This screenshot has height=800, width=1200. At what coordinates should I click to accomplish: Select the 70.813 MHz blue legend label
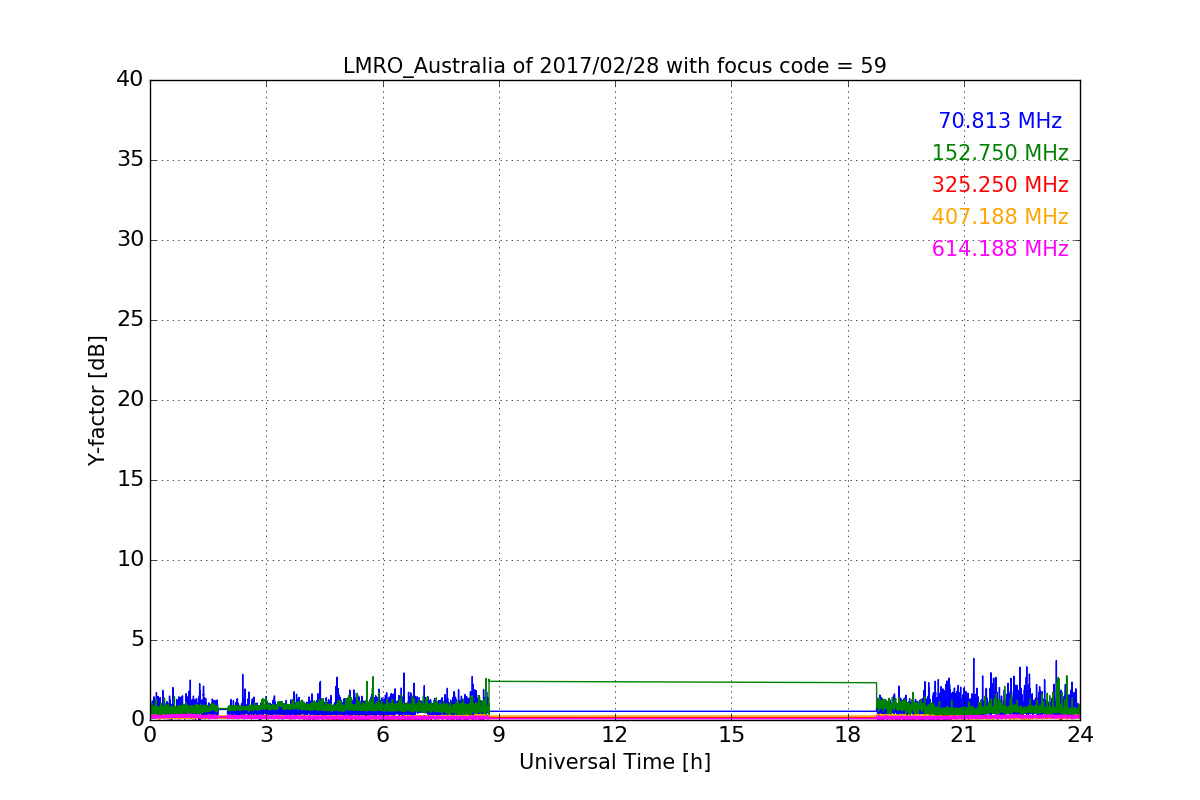coord(999,121)
